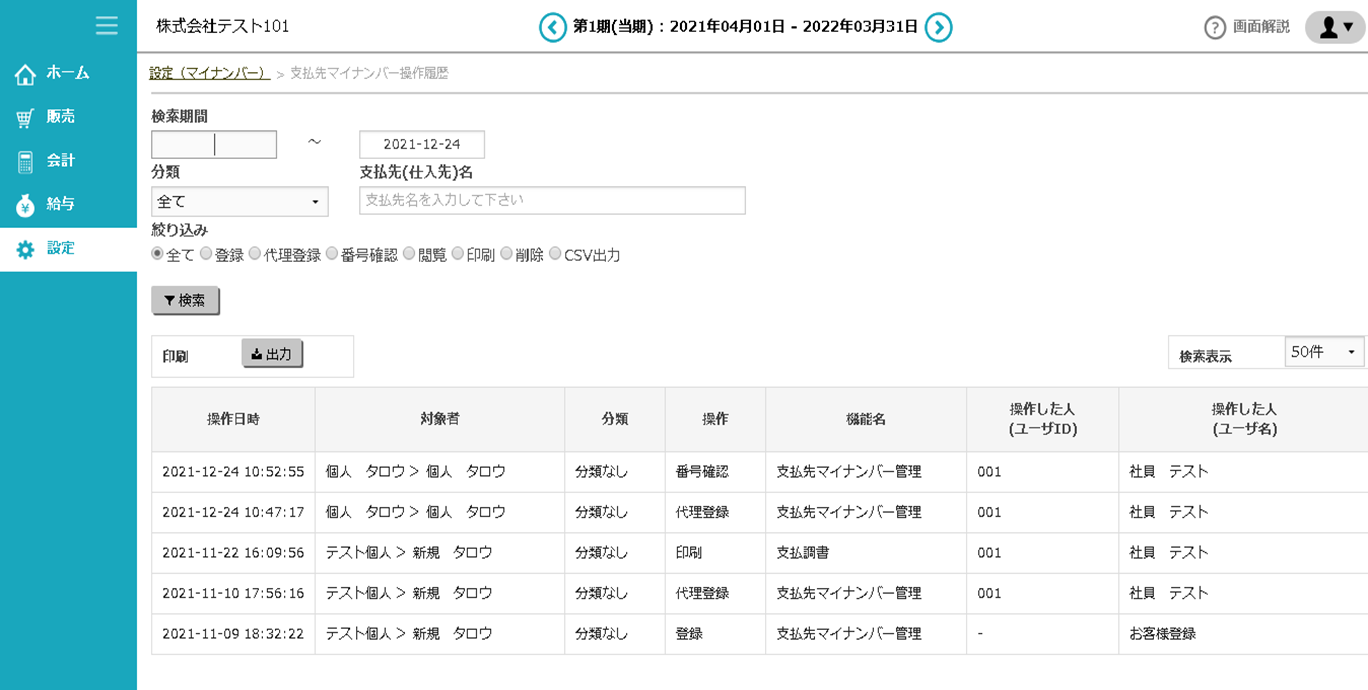Click the 出力 print output button
Image resolution: width=1368 pixels, height=690 pixels.
point(272,351)
